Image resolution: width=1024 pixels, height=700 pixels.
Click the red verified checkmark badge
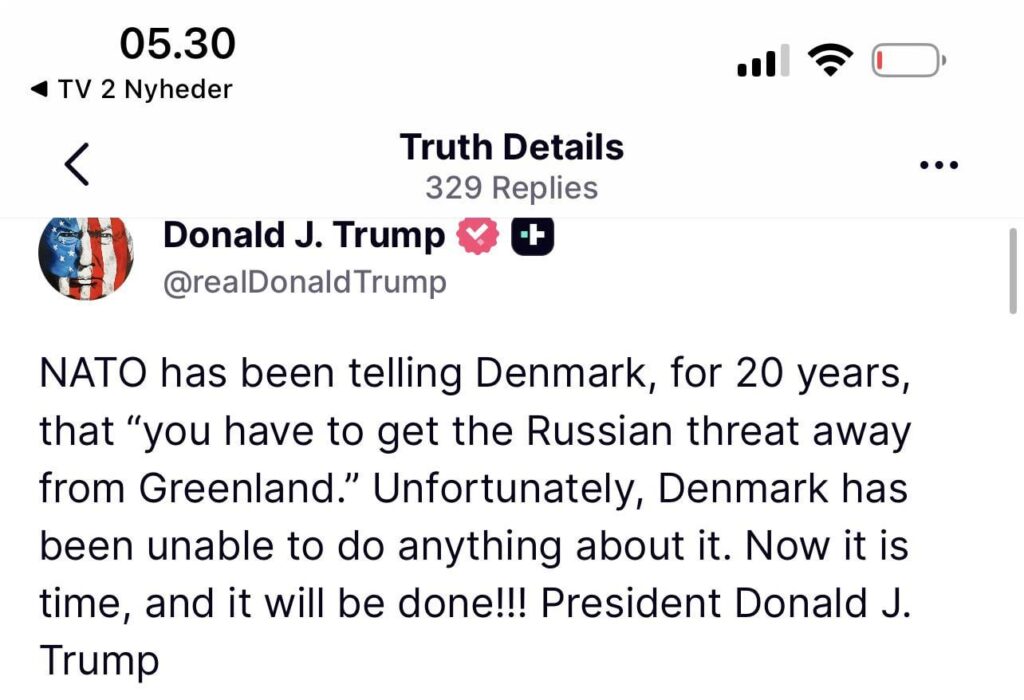click(x=478, y=236)
